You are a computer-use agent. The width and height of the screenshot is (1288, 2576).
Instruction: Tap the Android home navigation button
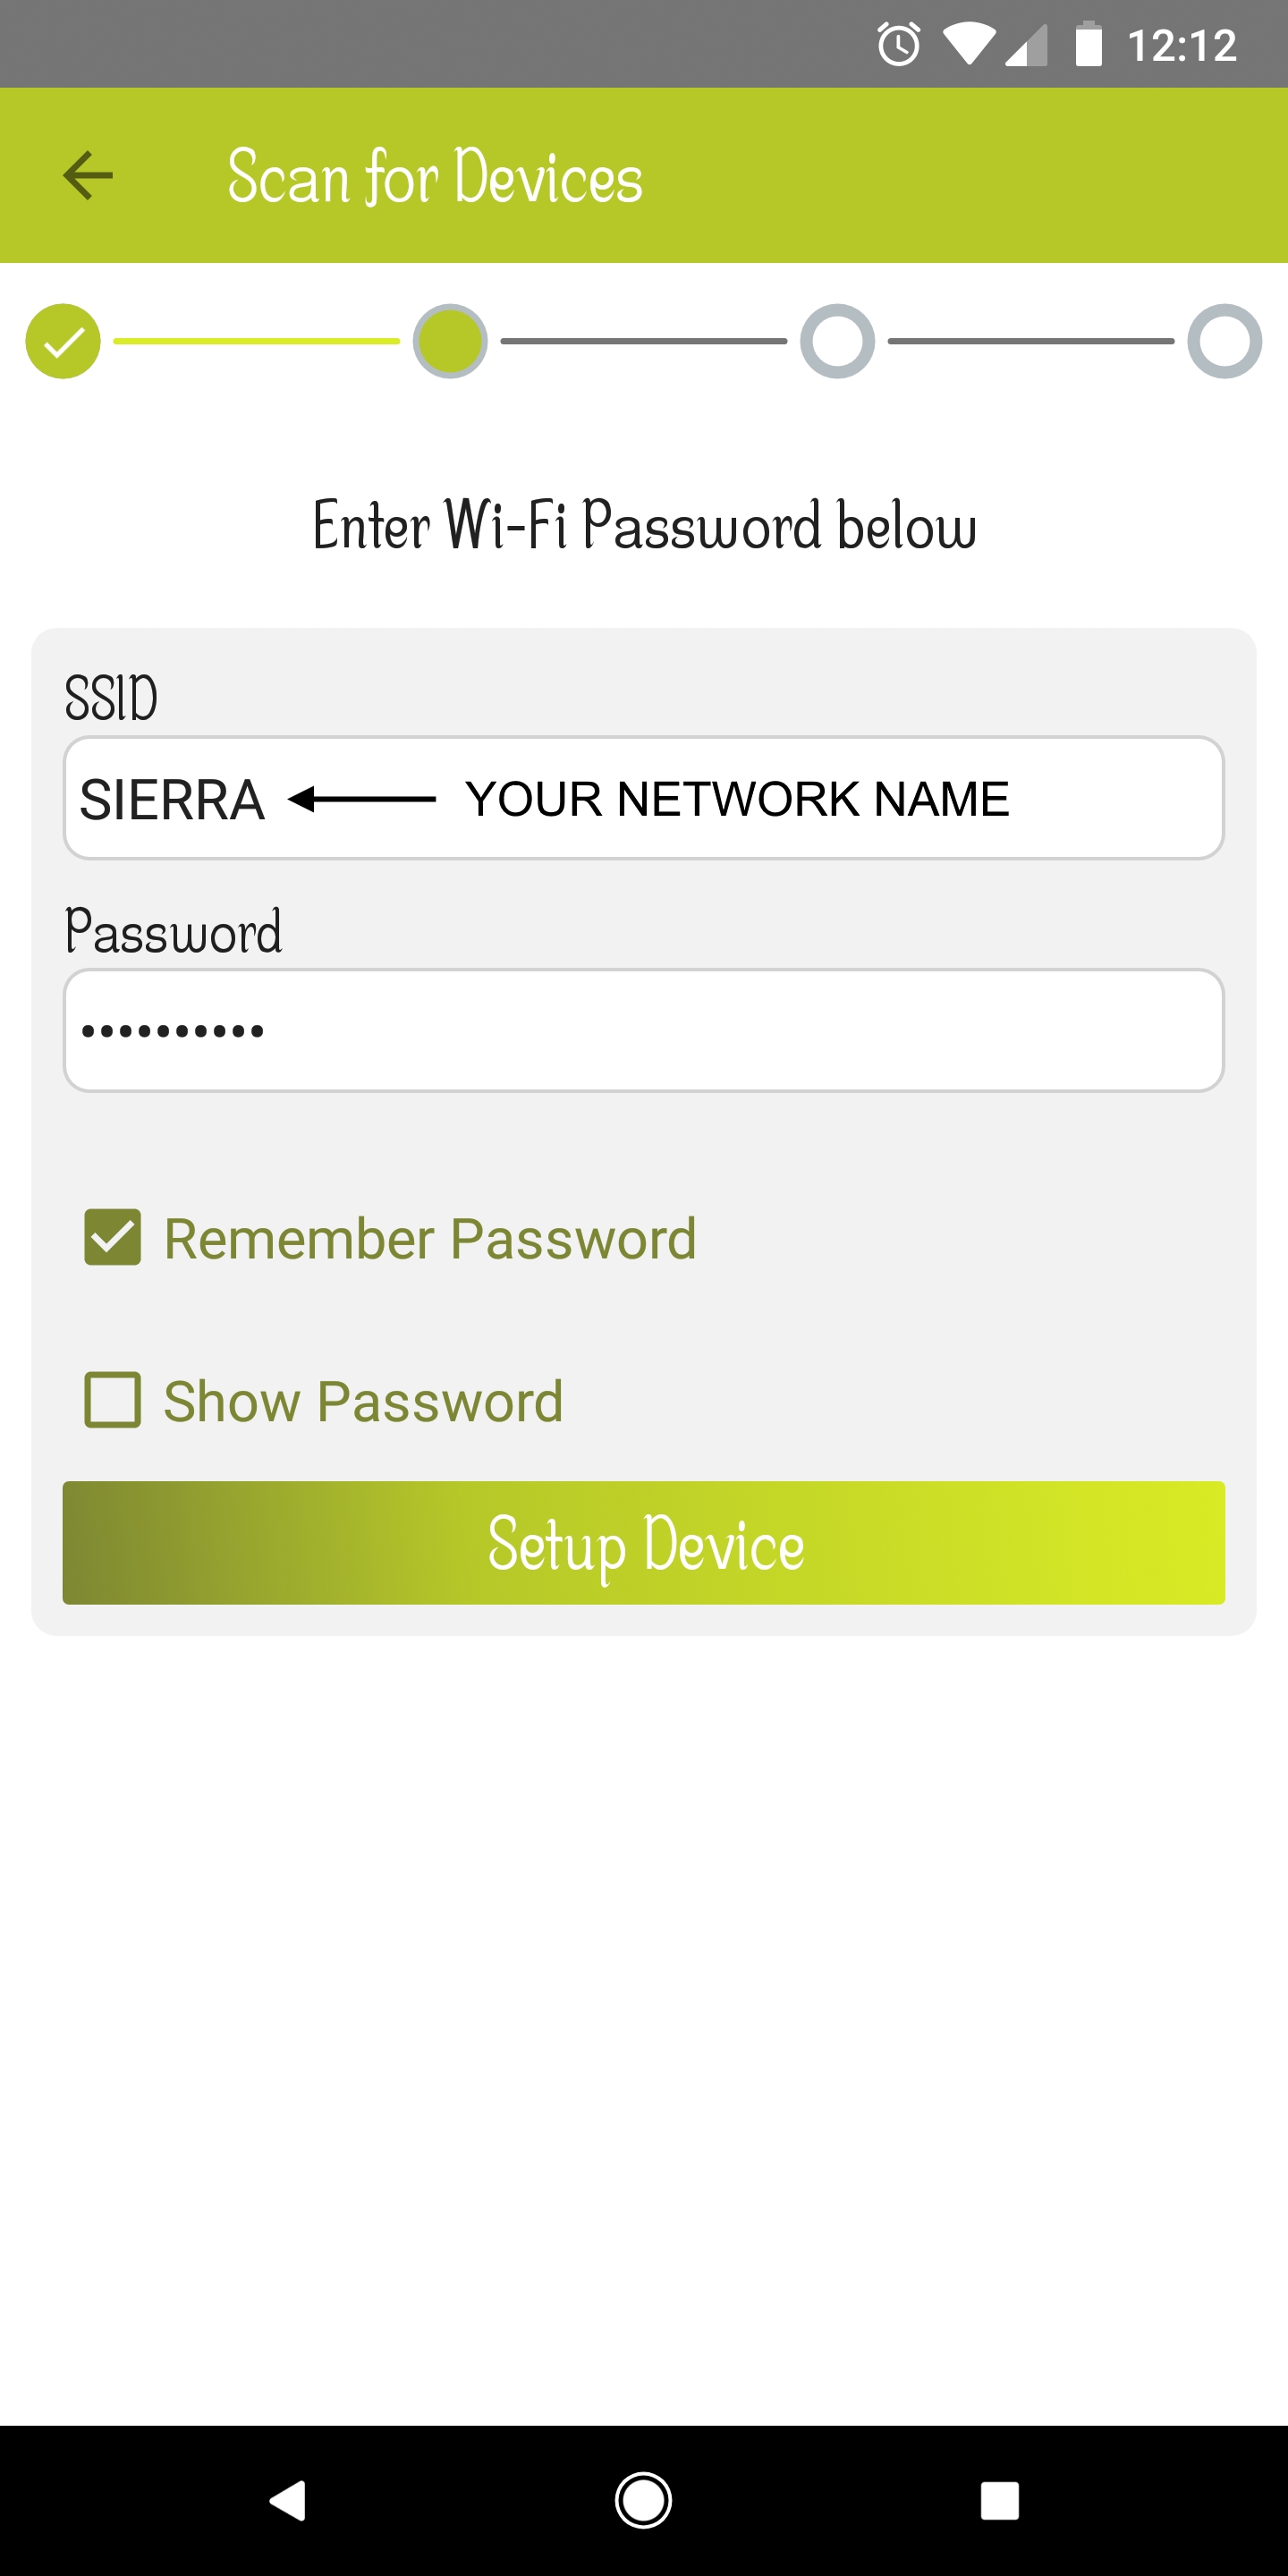(643, 2501)
